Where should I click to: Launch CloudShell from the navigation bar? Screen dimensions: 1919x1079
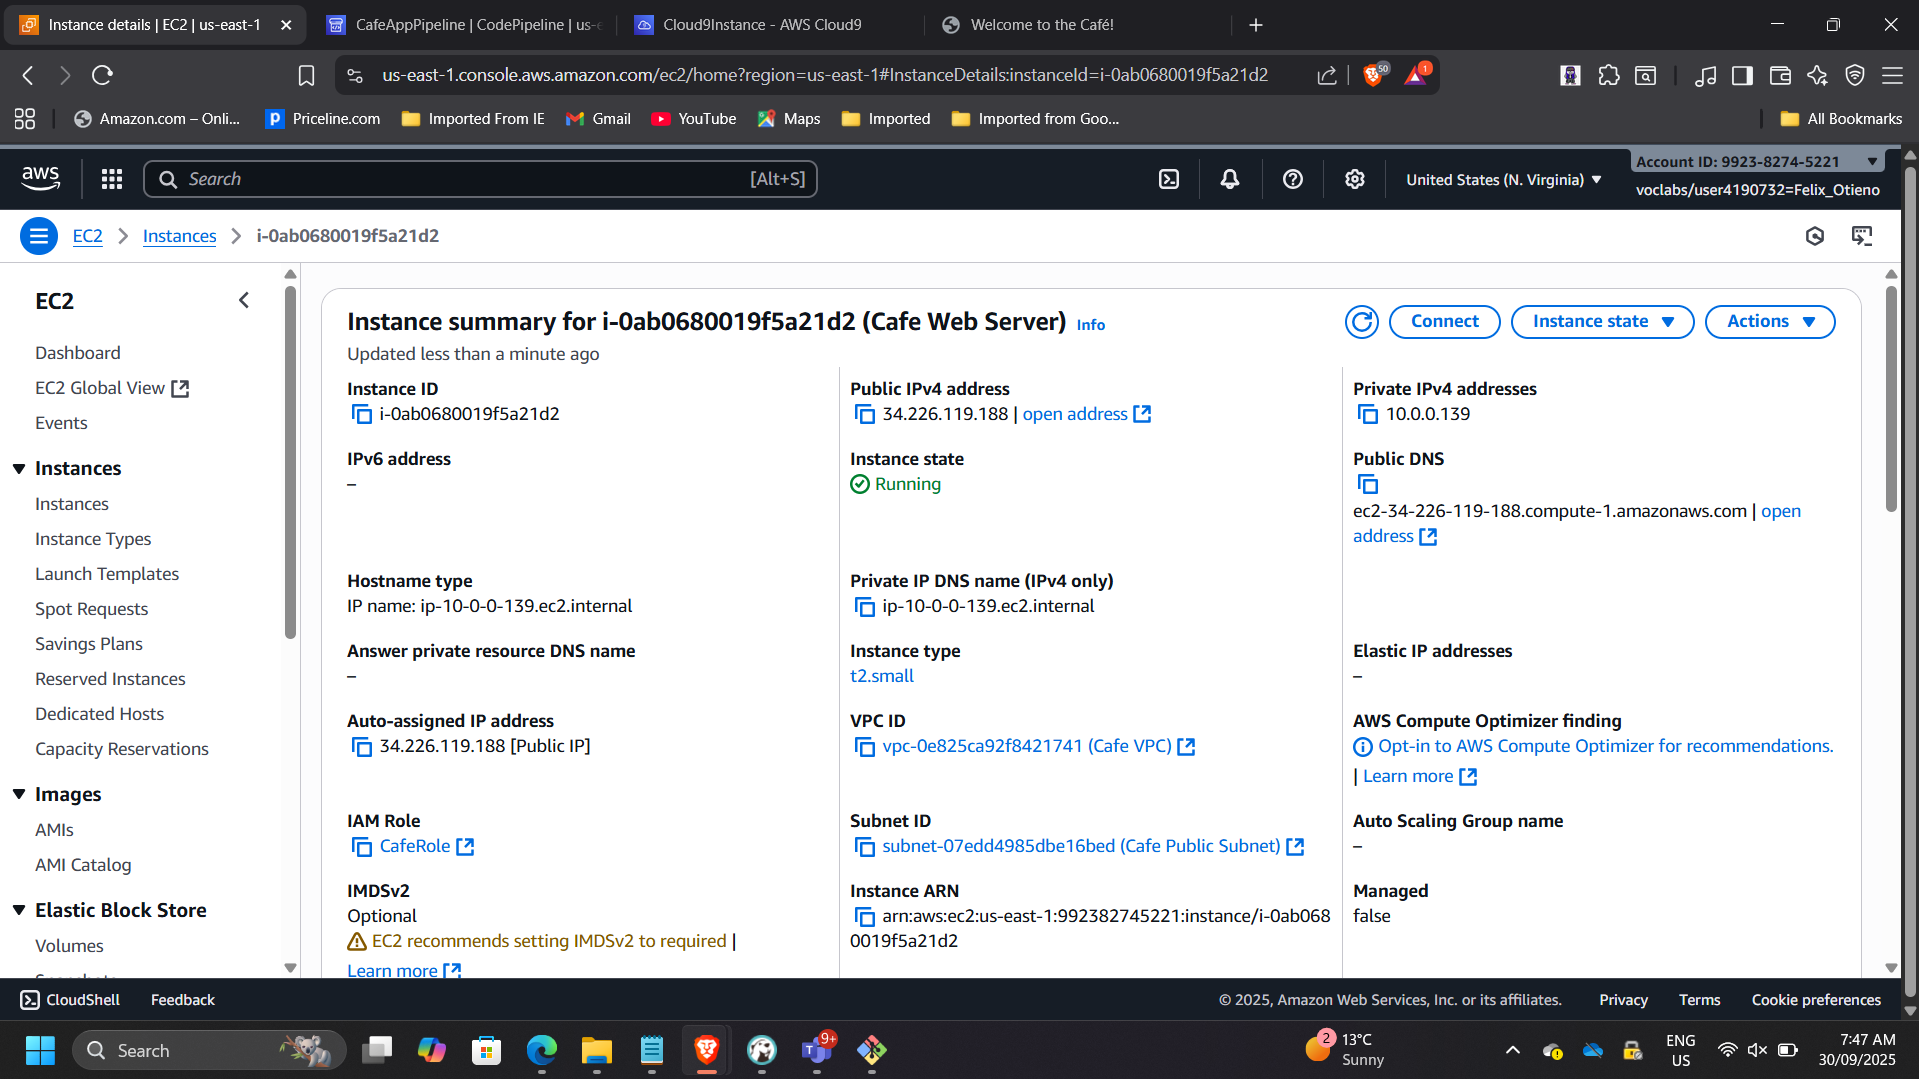1168,179
